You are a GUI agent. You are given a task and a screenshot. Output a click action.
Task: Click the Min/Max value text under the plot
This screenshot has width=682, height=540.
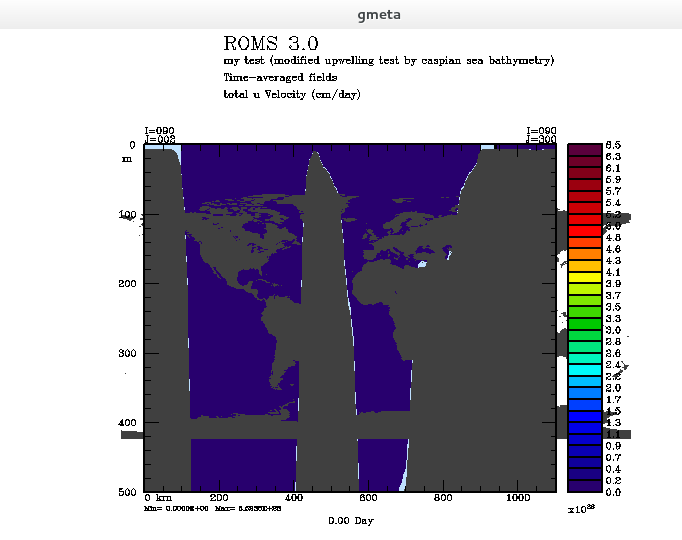213,508
